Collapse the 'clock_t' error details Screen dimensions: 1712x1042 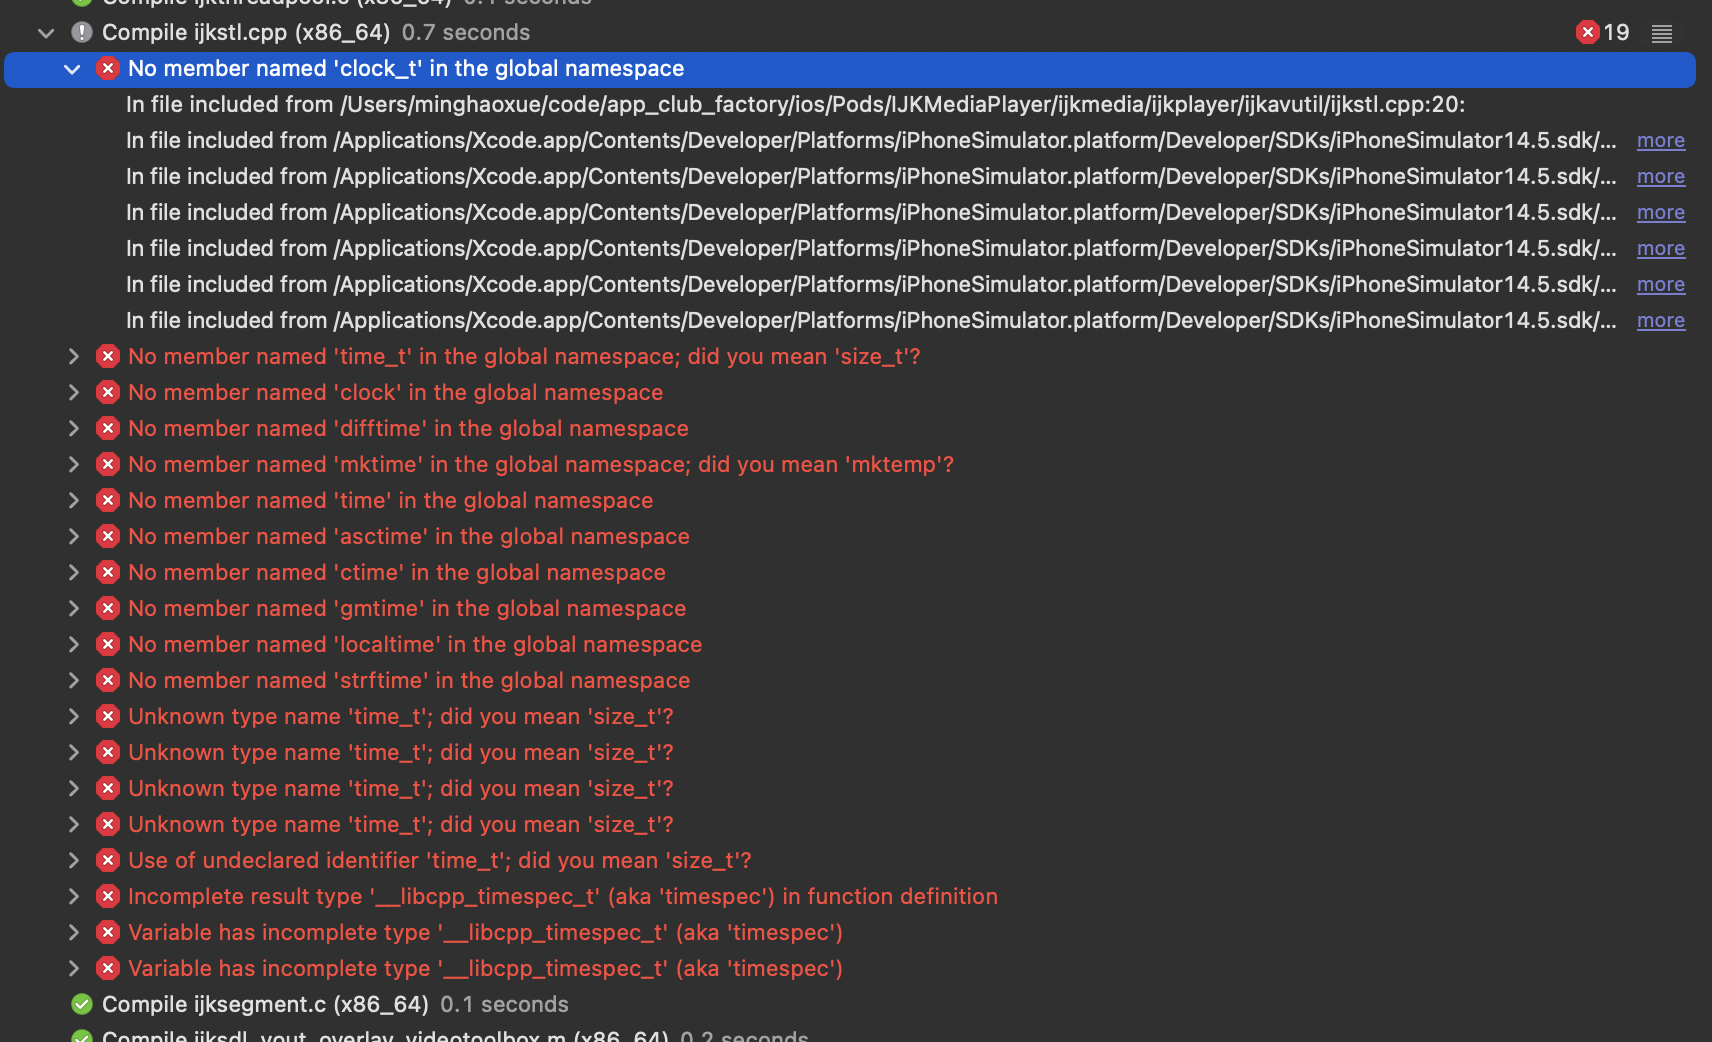pyautogui.click(x=72, y=69)
